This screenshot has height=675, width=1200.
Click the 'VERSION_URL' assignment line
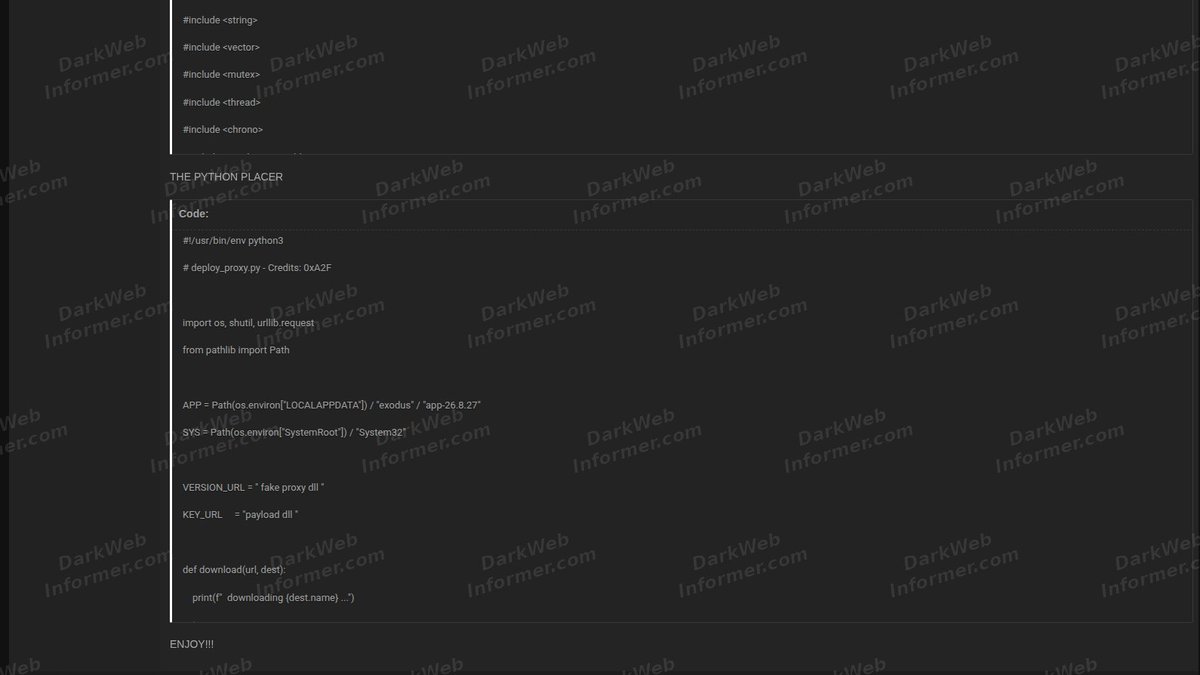pos(253,487)
